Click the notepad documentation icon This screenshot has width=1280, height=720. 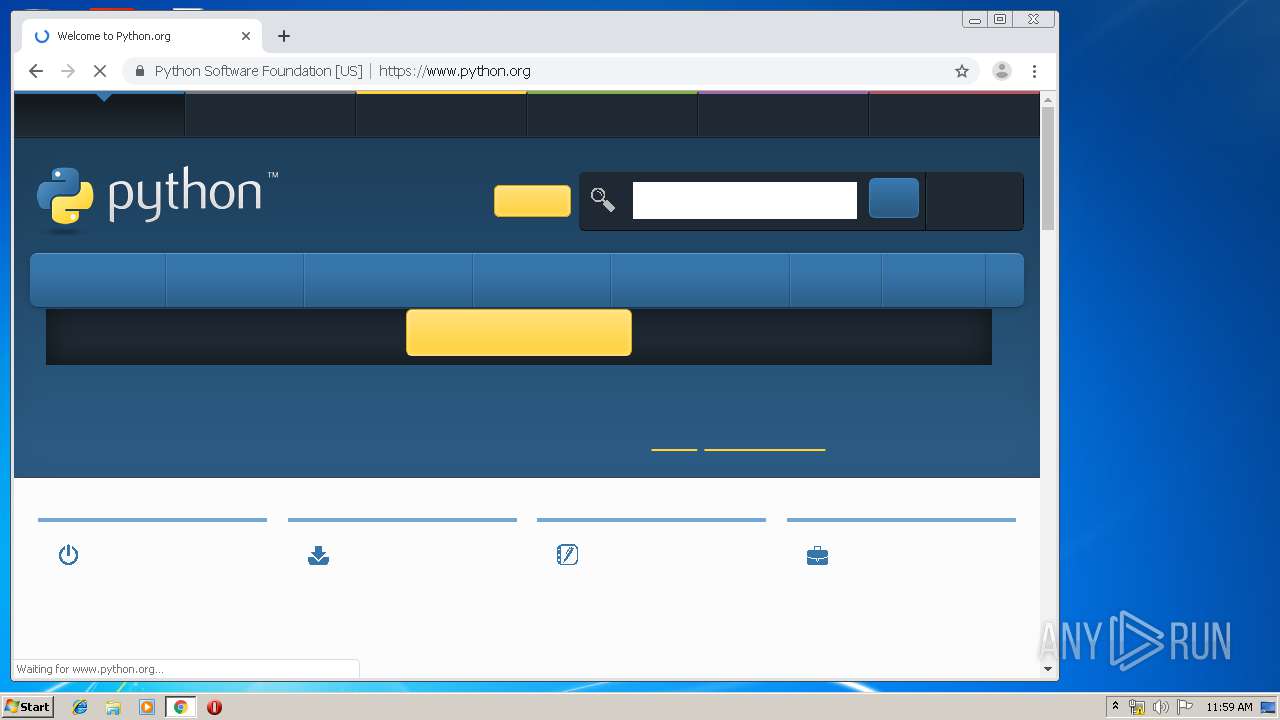[567, 554]
